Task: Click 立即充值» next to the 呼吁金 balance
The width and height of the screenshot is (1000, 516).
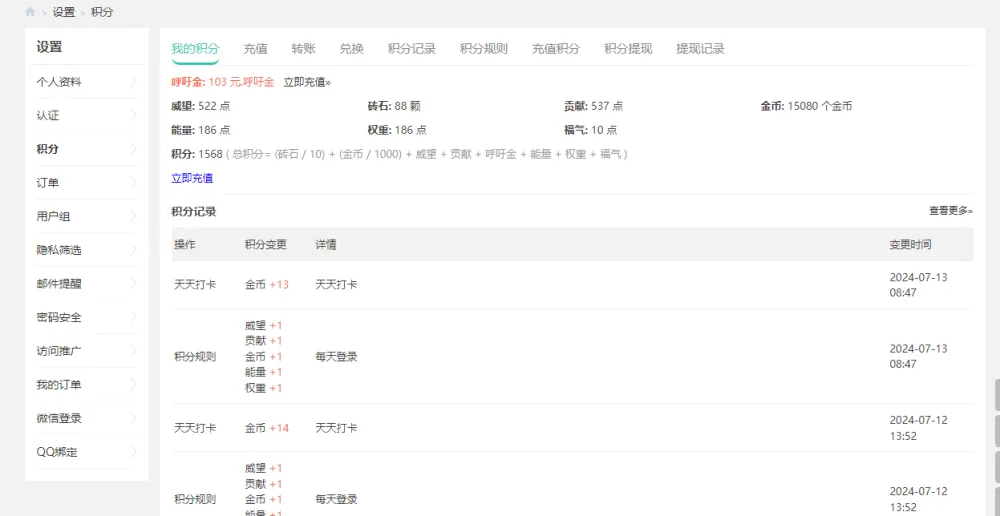Action: [x=307, y=82]
